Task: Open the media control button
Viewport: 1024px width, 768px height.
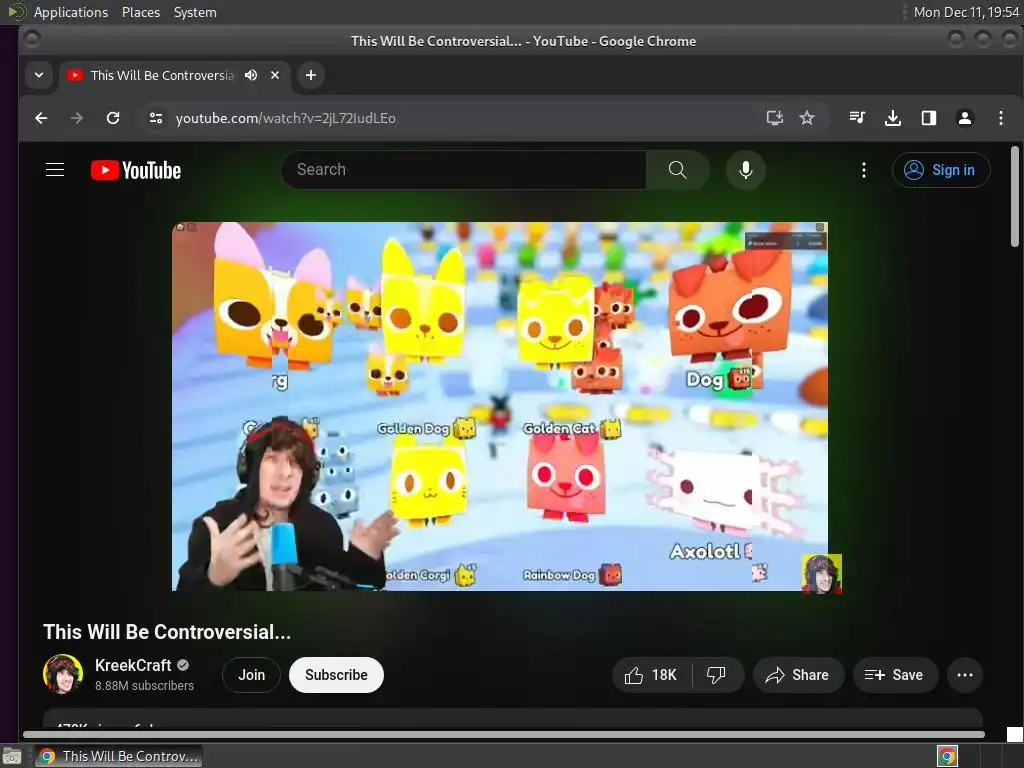Action: 857,118
